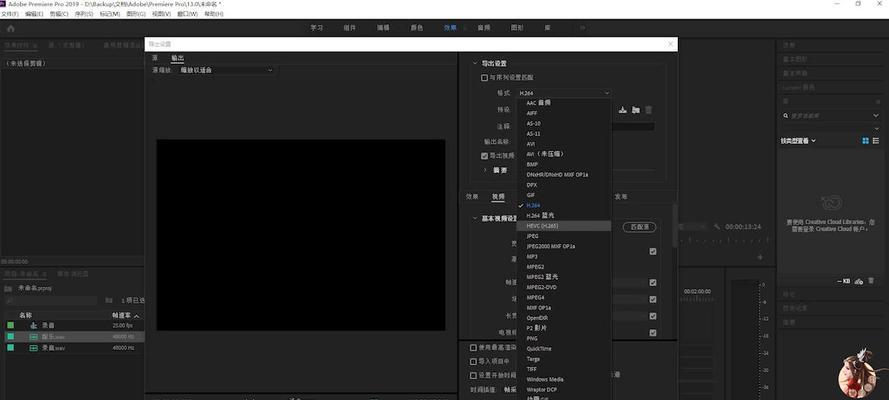Viewport: 889px width, 400px height.
Task: Open the 帮助(H) menu
Action: tap(213, 14)
